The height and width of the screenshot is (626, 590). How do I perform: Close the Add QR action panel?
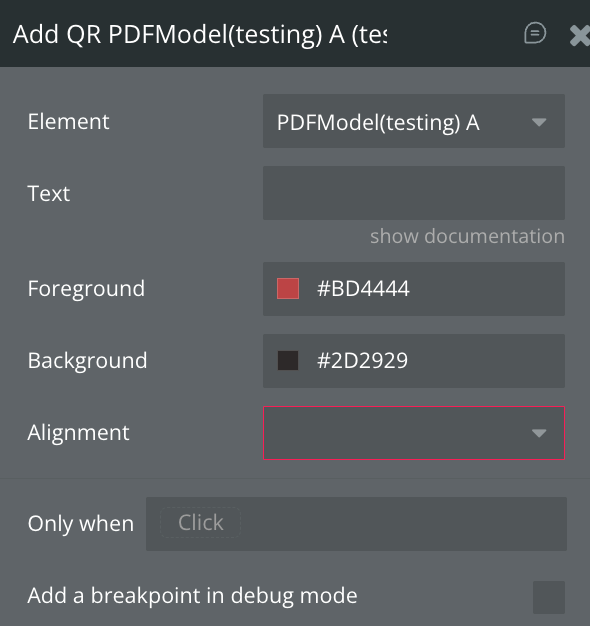pyautogui.click(x=580, y=36)
